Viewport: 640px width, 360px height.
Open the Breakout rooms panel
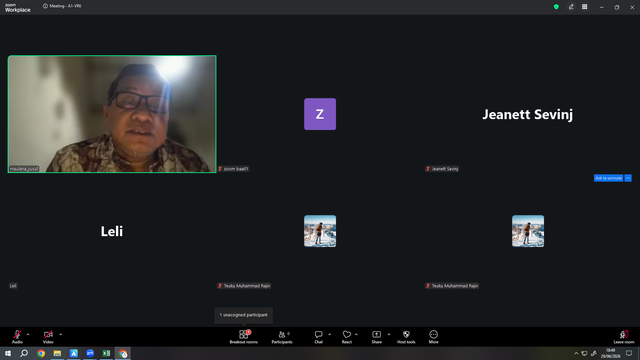244,337
